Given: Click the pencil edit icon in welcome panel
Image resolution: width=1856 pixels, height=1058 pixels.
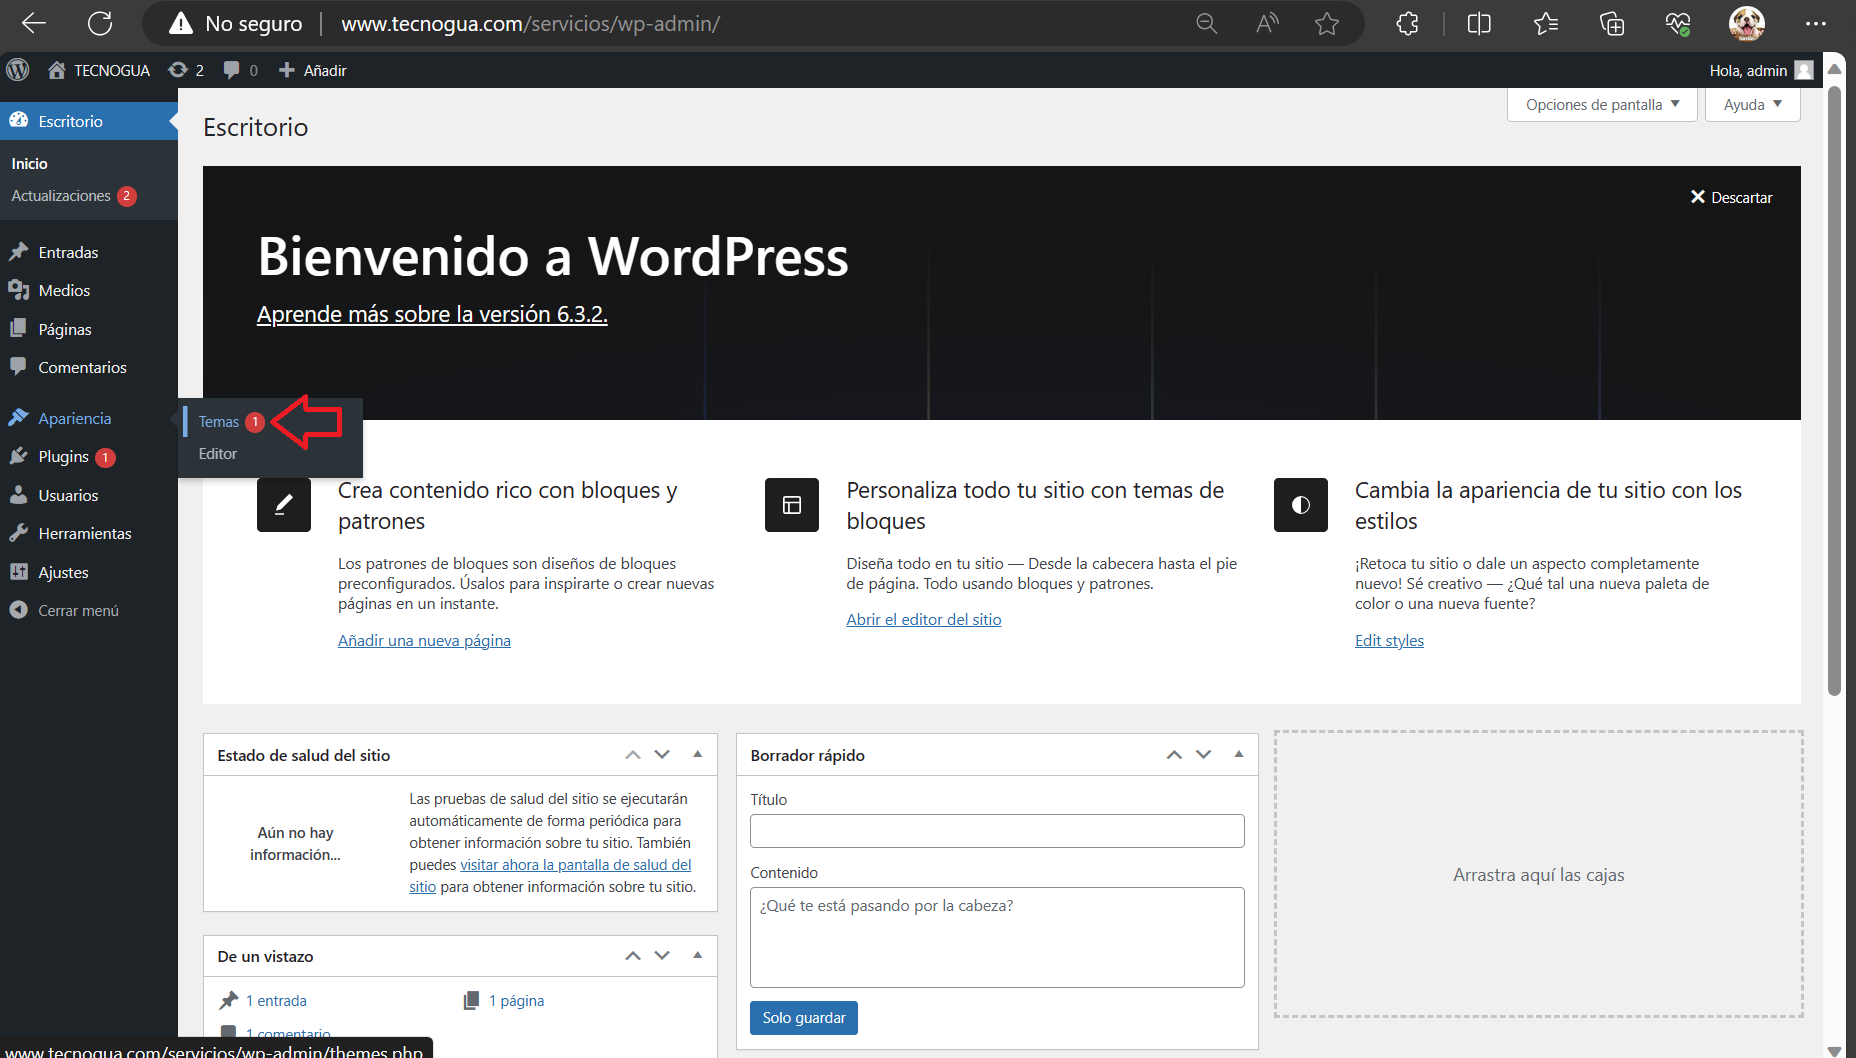Looking at the screenshot, I should [x=284, y=505].
